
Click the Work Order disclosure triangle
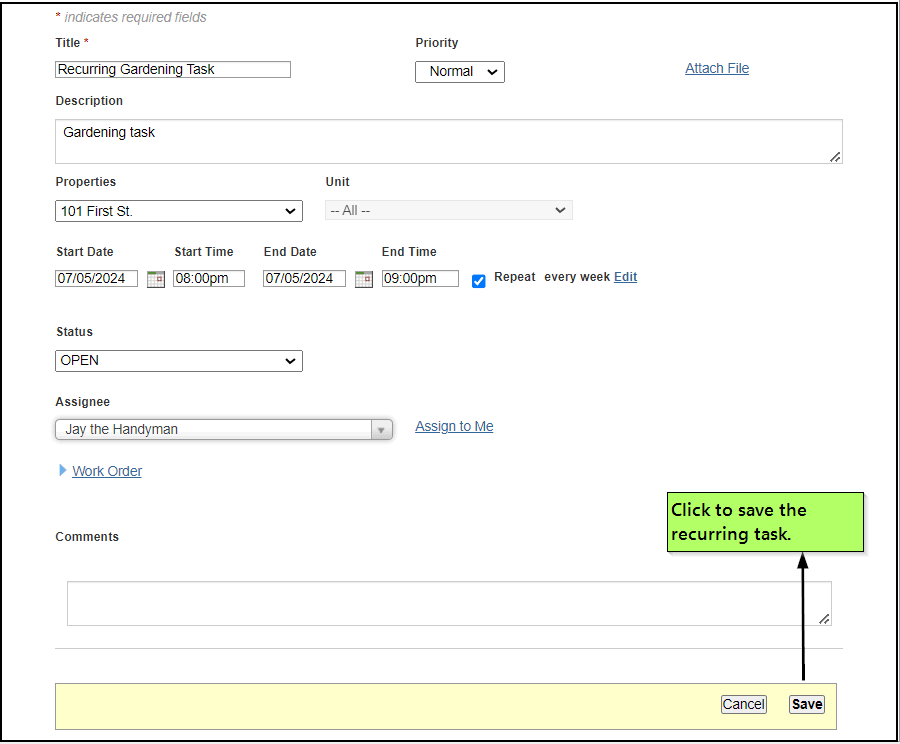point(63,470)
